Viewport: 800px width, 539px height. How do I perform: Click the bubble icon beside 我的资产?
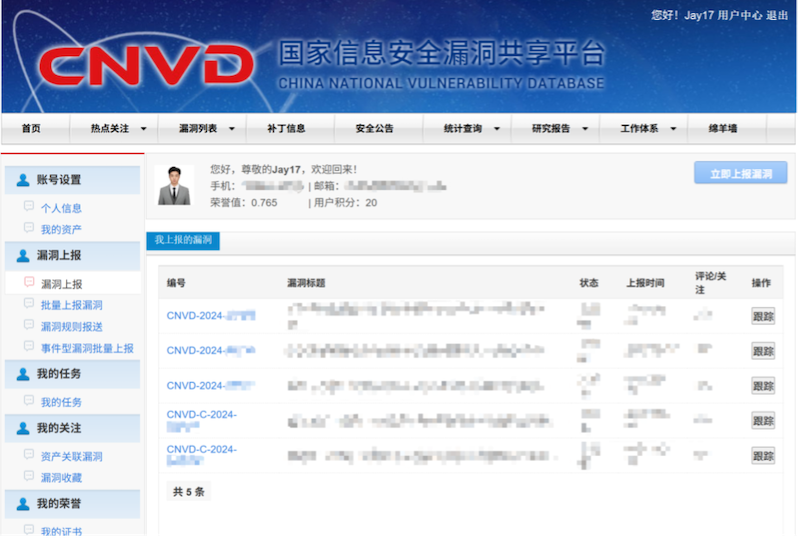click(x=29, y=228)
